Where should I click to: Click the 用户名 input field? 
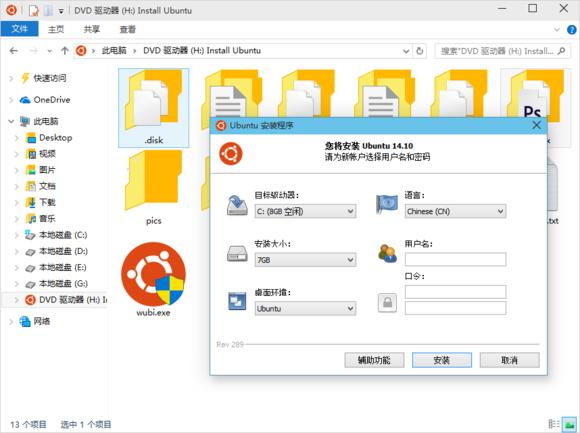click(x=455, y=259)
